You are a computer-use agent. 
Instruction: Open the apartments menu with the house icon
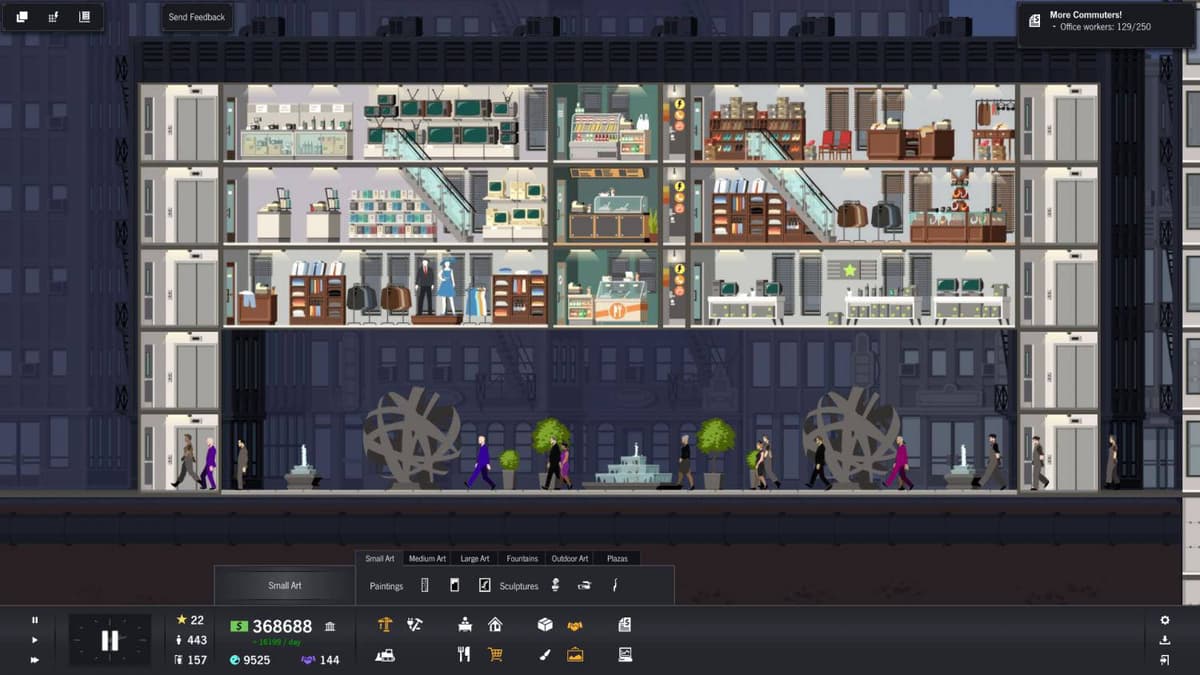(496, 625)
